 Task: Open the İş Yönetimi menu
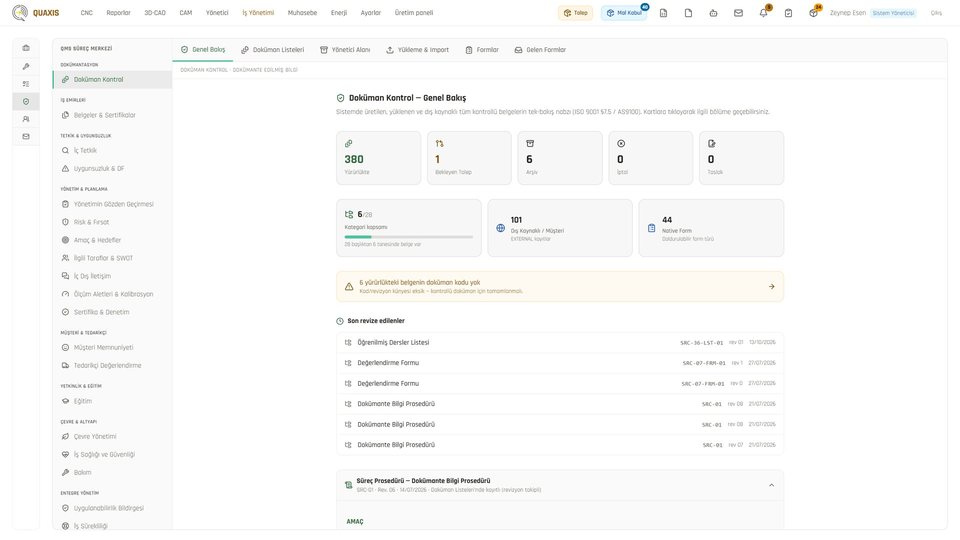coord(258,13)
